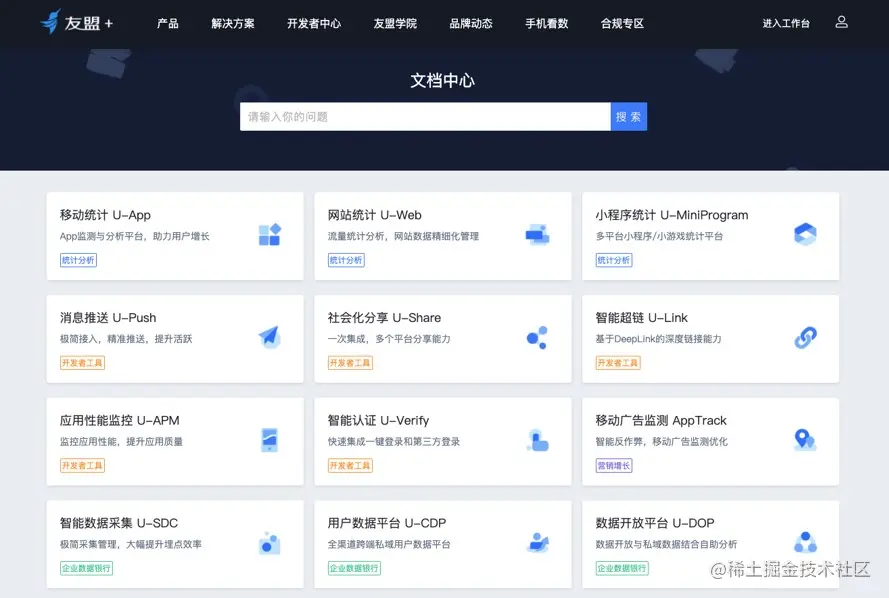Screen dimensions: 889x598
Task: Click 营销增长 tag on AppTrack card
Action: [x=614, y=465]
